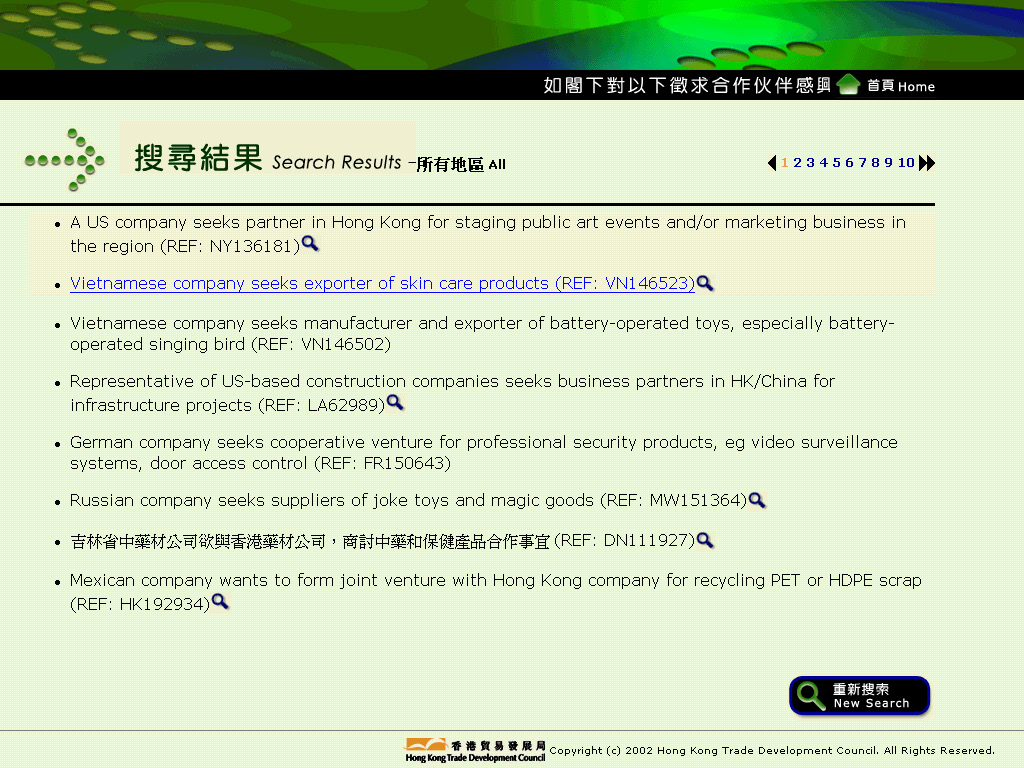Open the Mexican recycling joint venture listing
The width and height of the screenshot is (1024, 768).
[495, 581]
